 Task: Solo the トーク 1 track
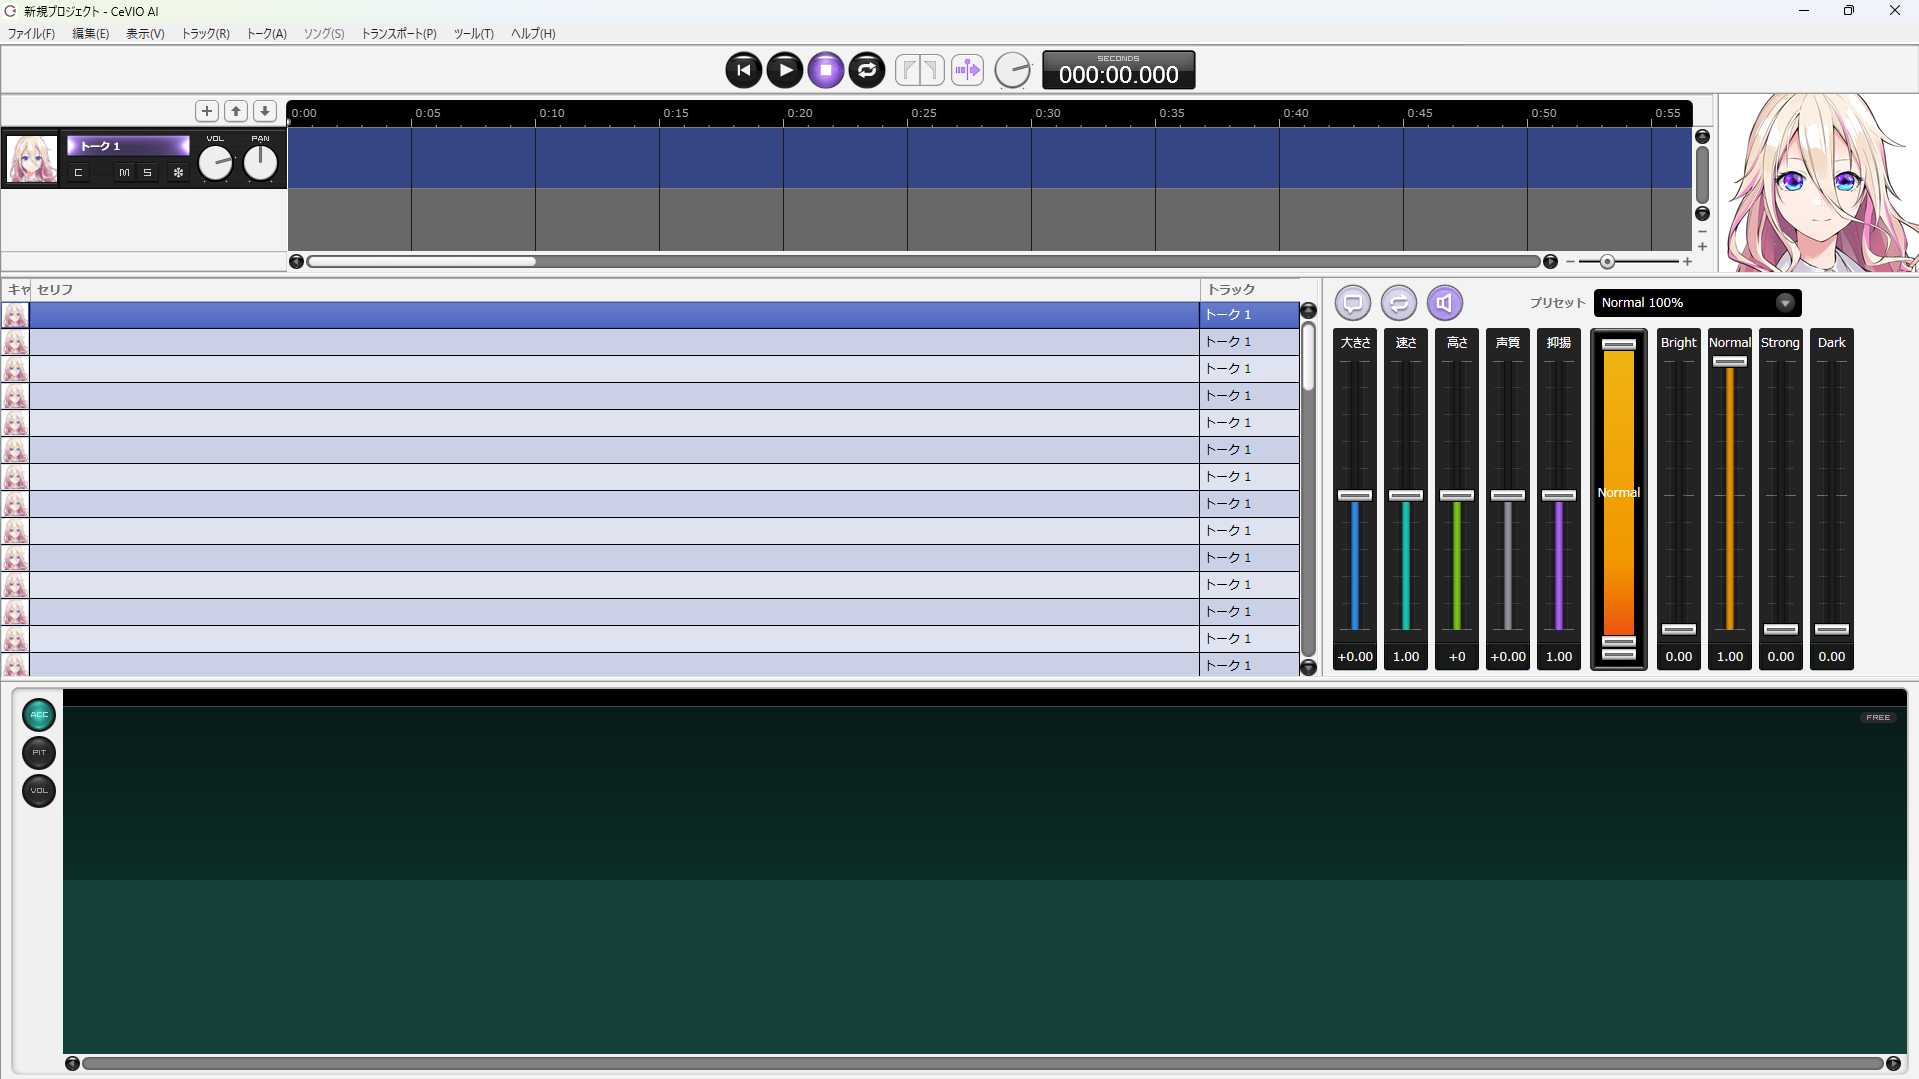click(x=147, y=173)
